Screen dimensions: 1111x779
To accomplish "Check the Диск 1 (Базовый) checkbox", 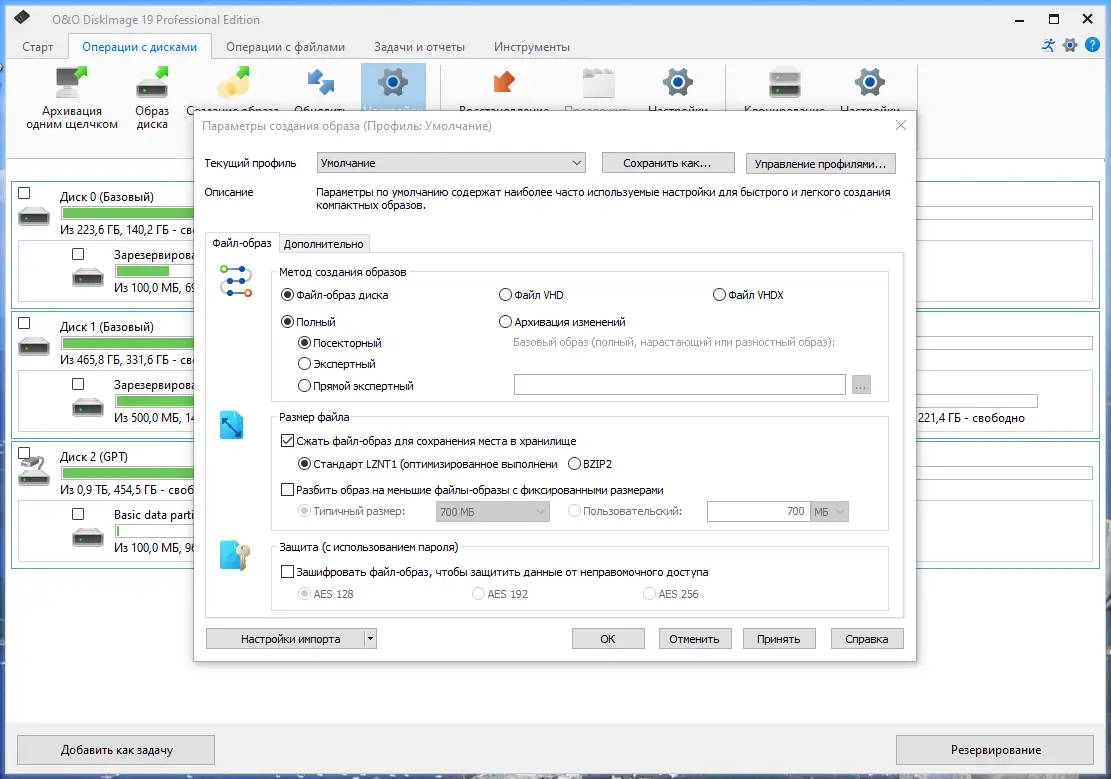I will (24, 323).
